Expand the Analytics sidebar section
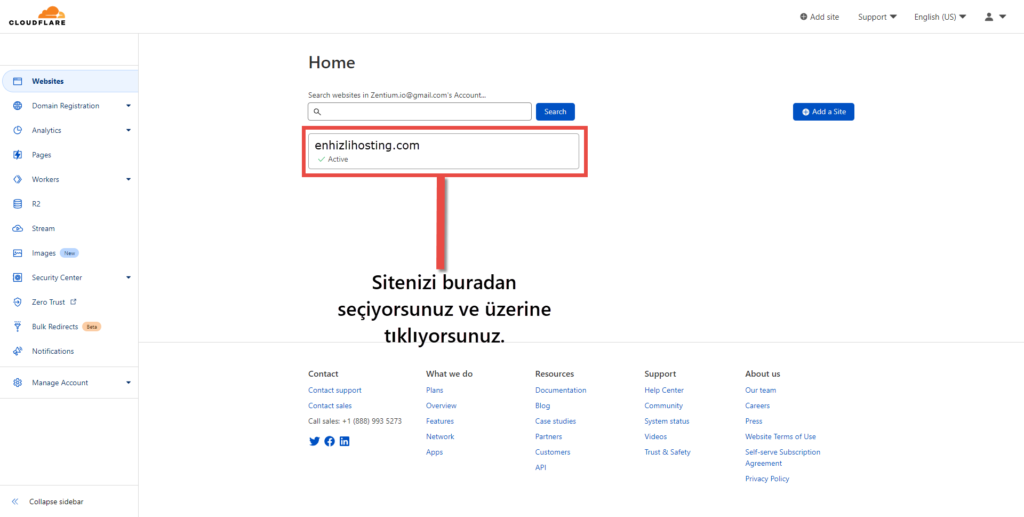The image size is (1024, 517). pos(128,130)
